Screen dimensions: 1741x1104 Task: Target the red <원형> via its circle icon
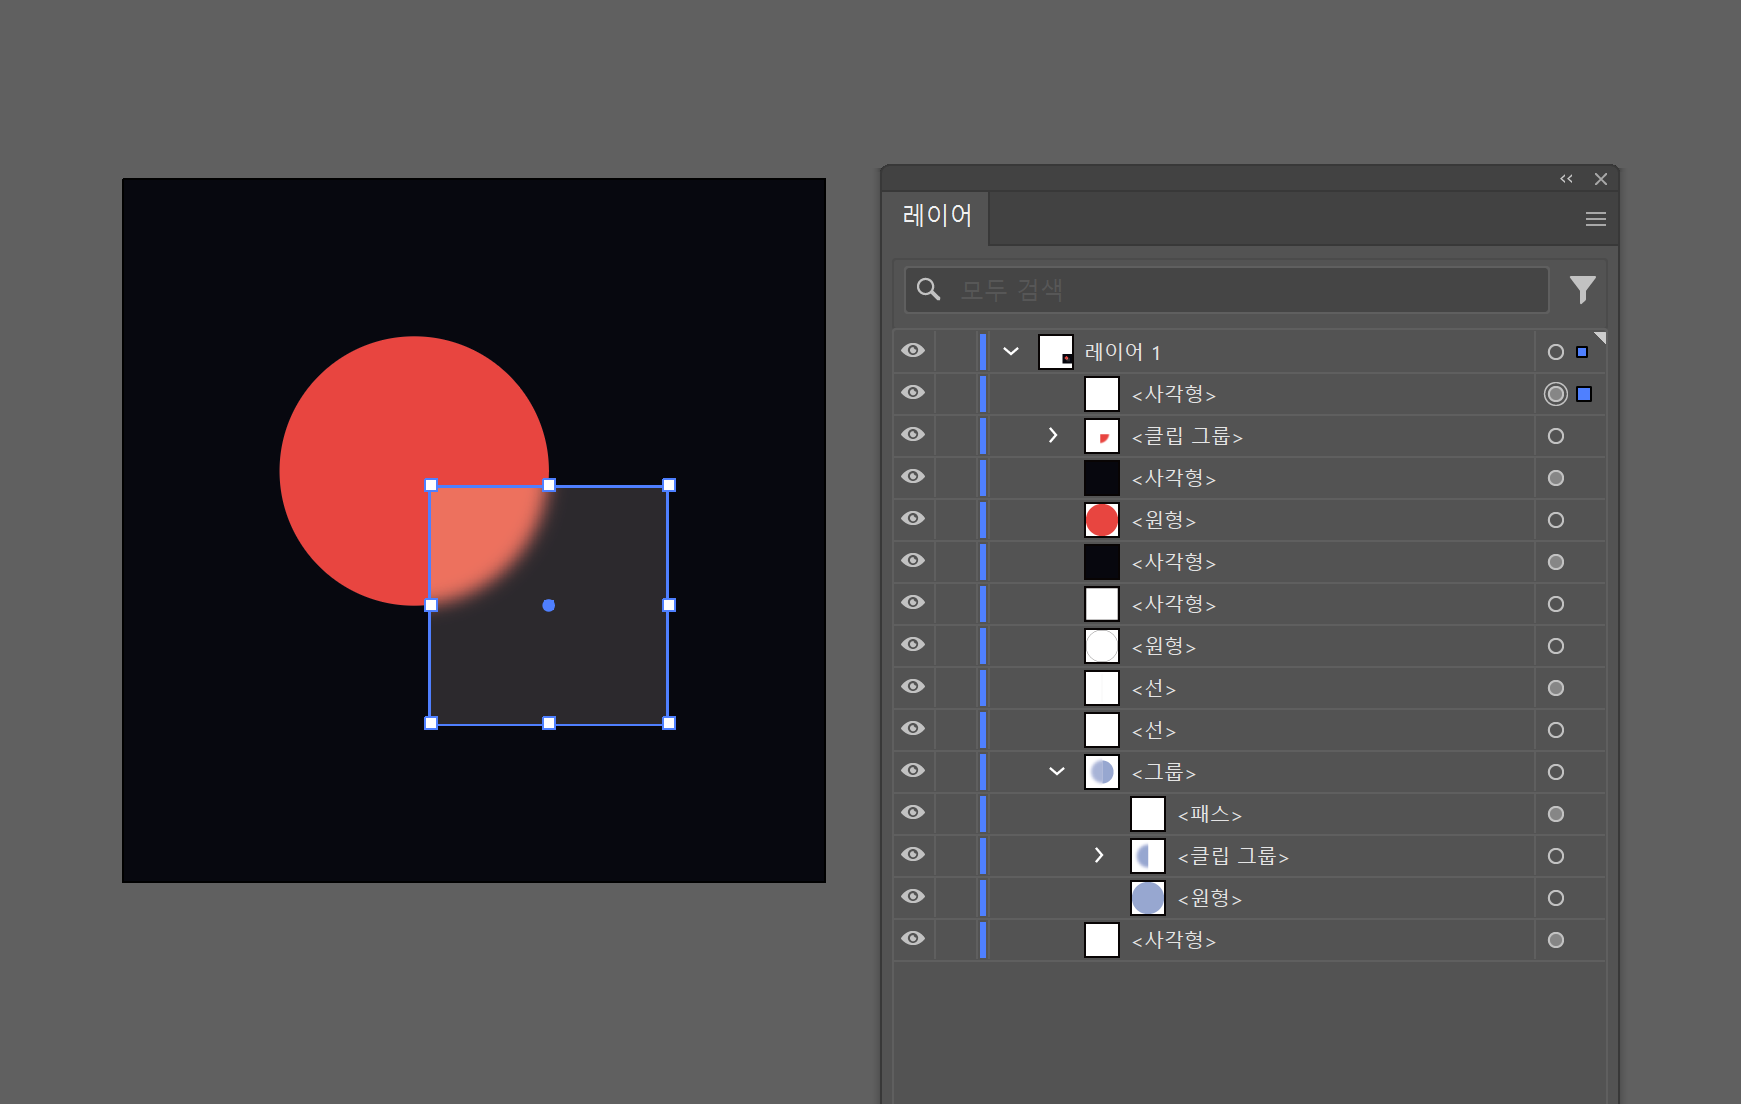[x=1556, y=520]
